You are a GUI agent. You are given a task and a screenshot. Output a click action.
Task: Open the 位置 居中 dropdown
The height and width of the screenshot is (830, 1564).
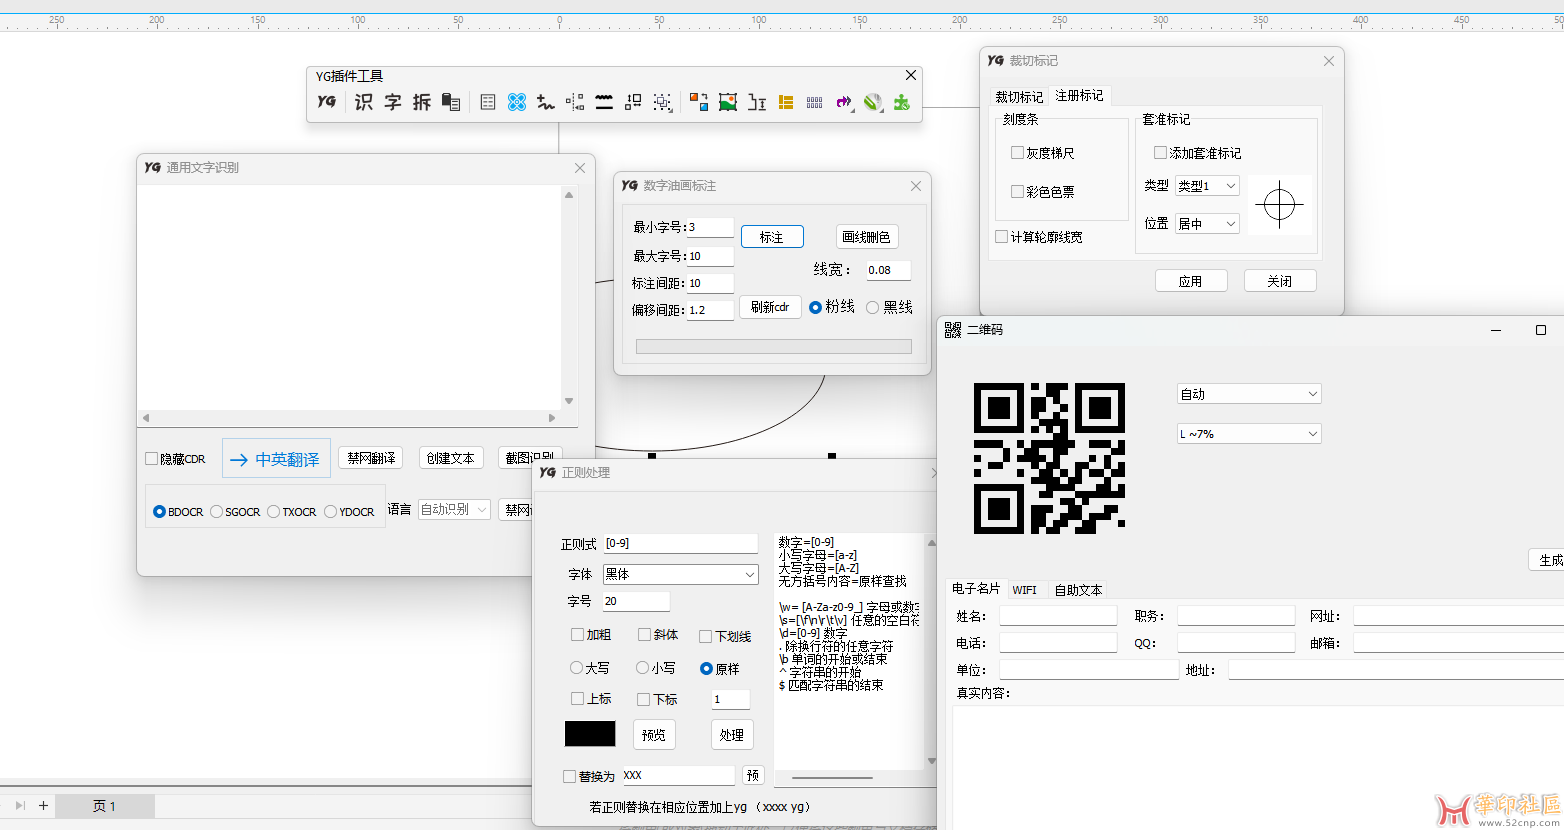coord(1208,224)
